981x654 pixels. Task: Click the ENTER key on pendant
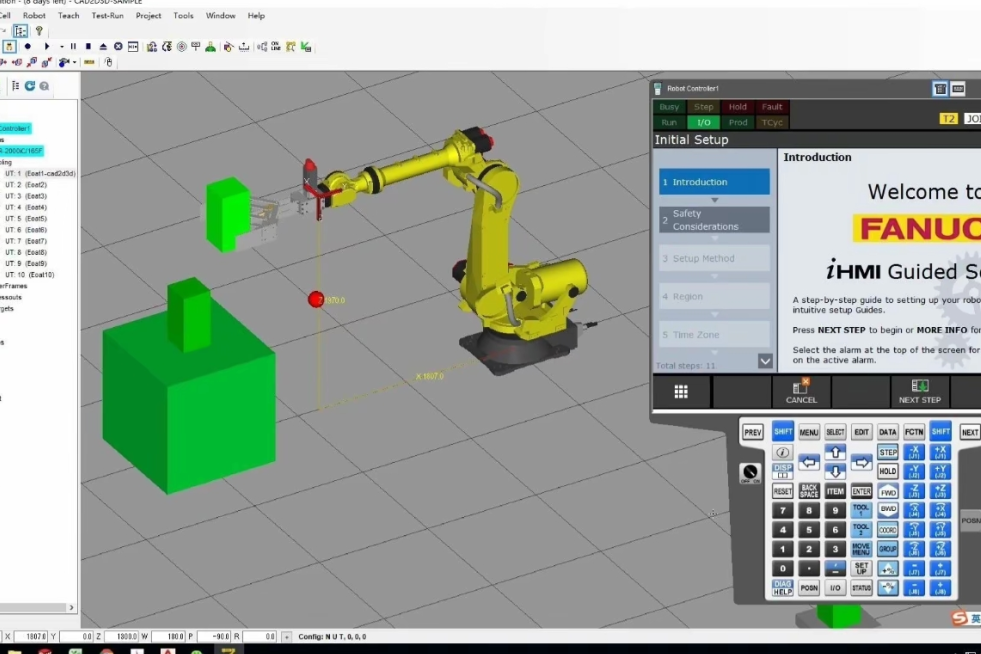861,491
